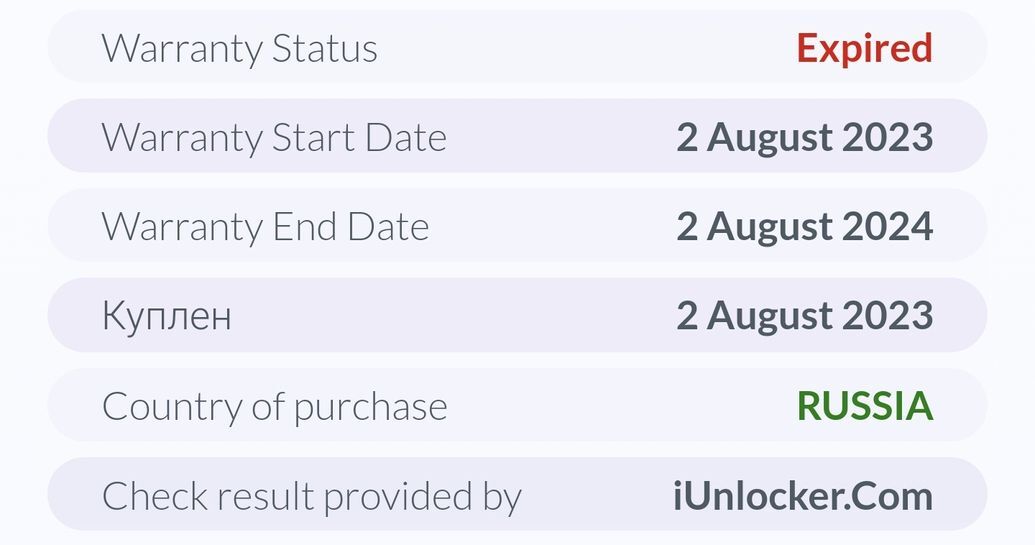The height and width of the screenshot is (545, 1035).
Task: Click blank middle of Куплен row
Action: (450, 316)
